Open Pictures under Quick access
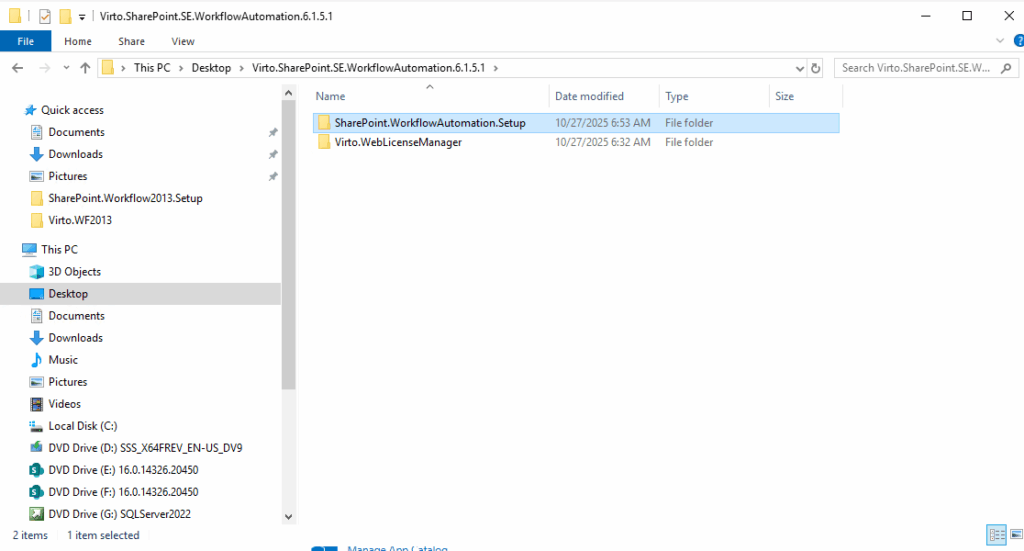 point(67,176)
